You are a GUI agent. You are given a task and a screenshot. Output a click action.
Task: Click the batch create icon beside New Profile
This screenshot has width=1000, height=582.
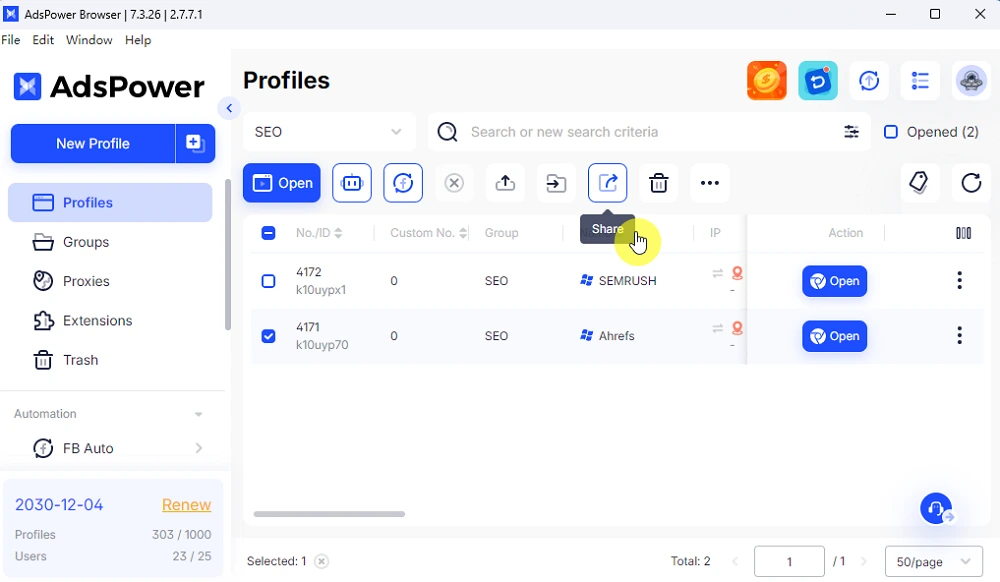tap(195, 143)
